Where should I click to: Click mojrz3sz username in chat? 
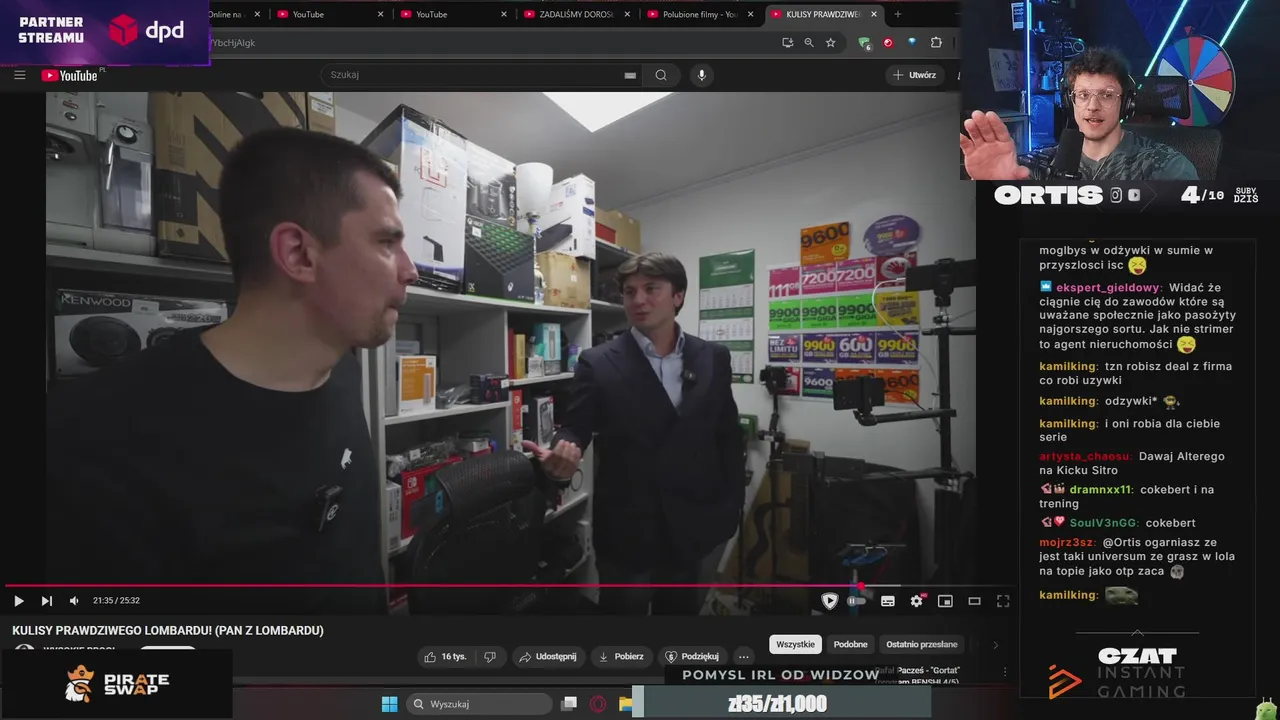pos(1068,542)
